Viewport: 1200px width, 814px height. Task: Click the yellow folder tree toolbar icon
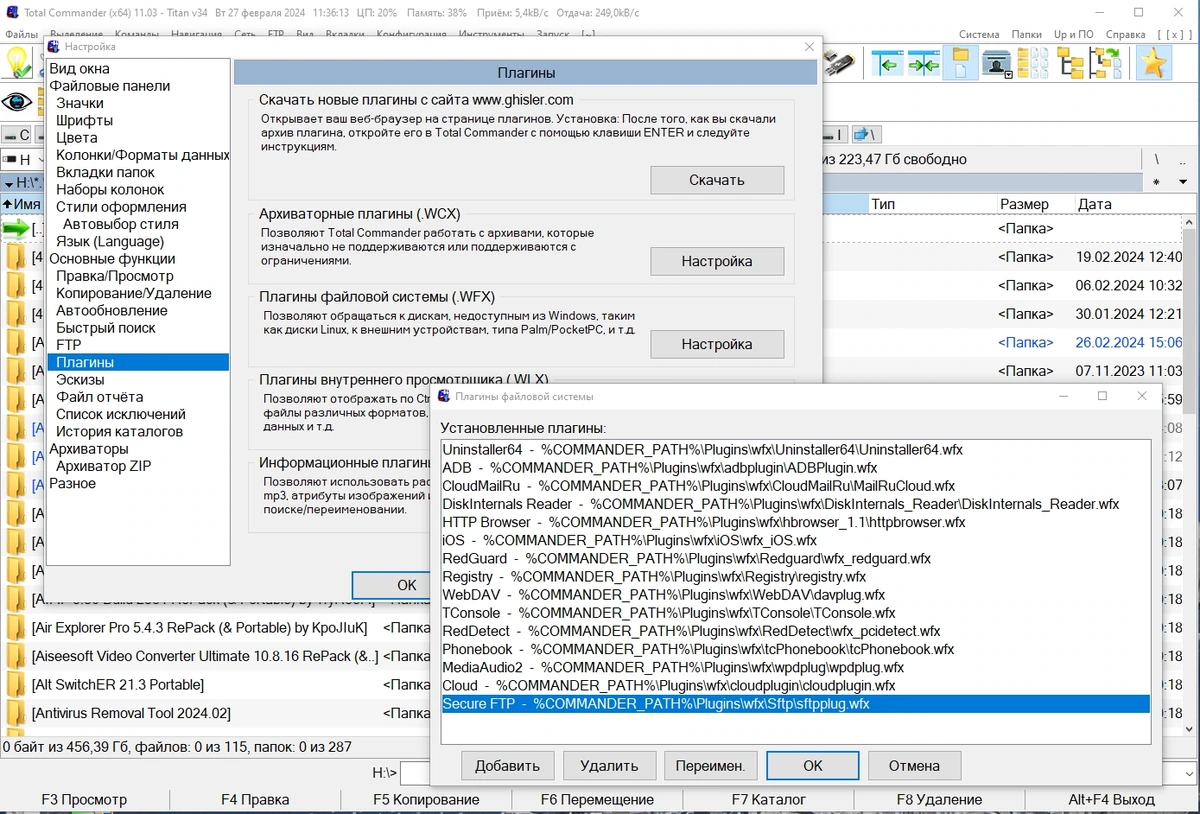pos(1071,63)
